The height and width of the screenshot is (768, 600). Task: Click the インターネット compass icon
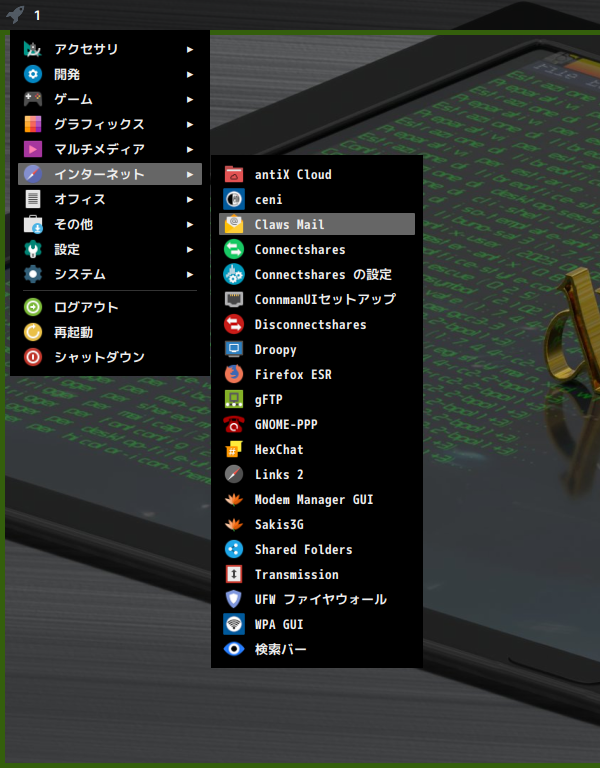pyautogui.click(x=33, y=174)
